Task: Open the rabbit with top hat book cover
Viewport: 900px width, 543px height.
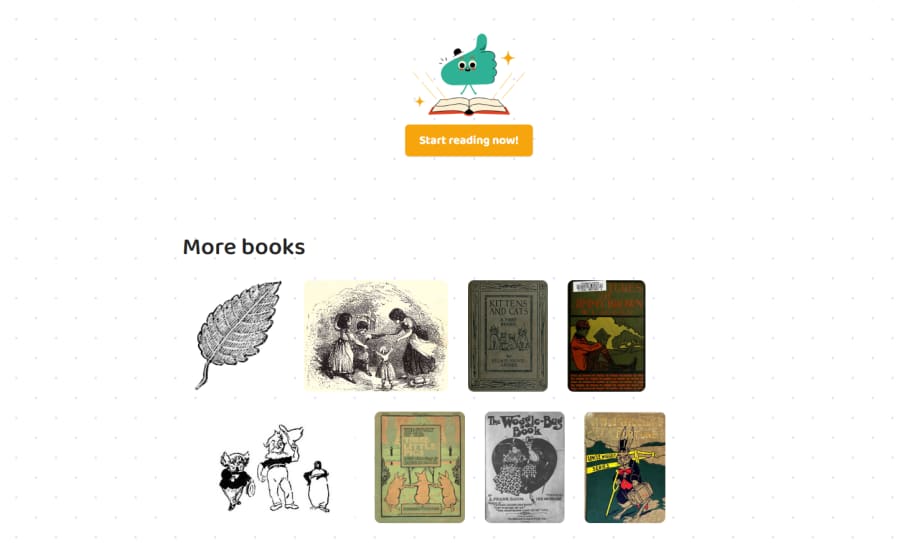Action: click(x=624, y=467)
